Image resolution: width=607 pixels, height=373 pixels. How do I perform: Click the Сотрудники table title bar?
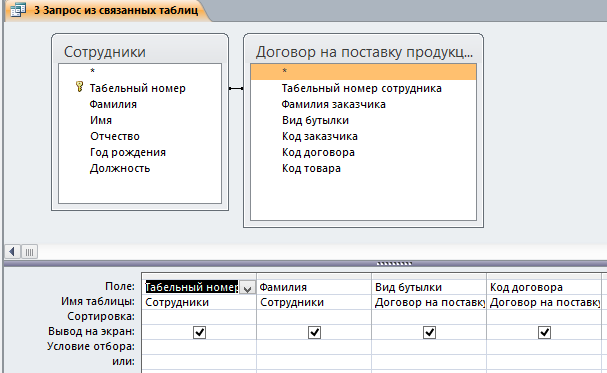click(x=140, y=51)
